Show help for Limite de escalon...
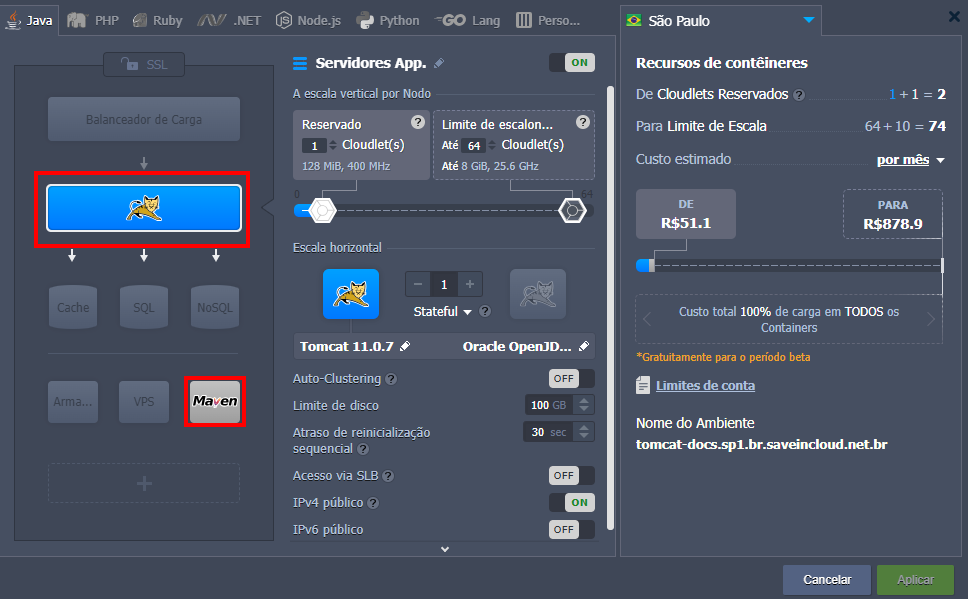This screenshot has width=968, height=599. coord(583,122)
